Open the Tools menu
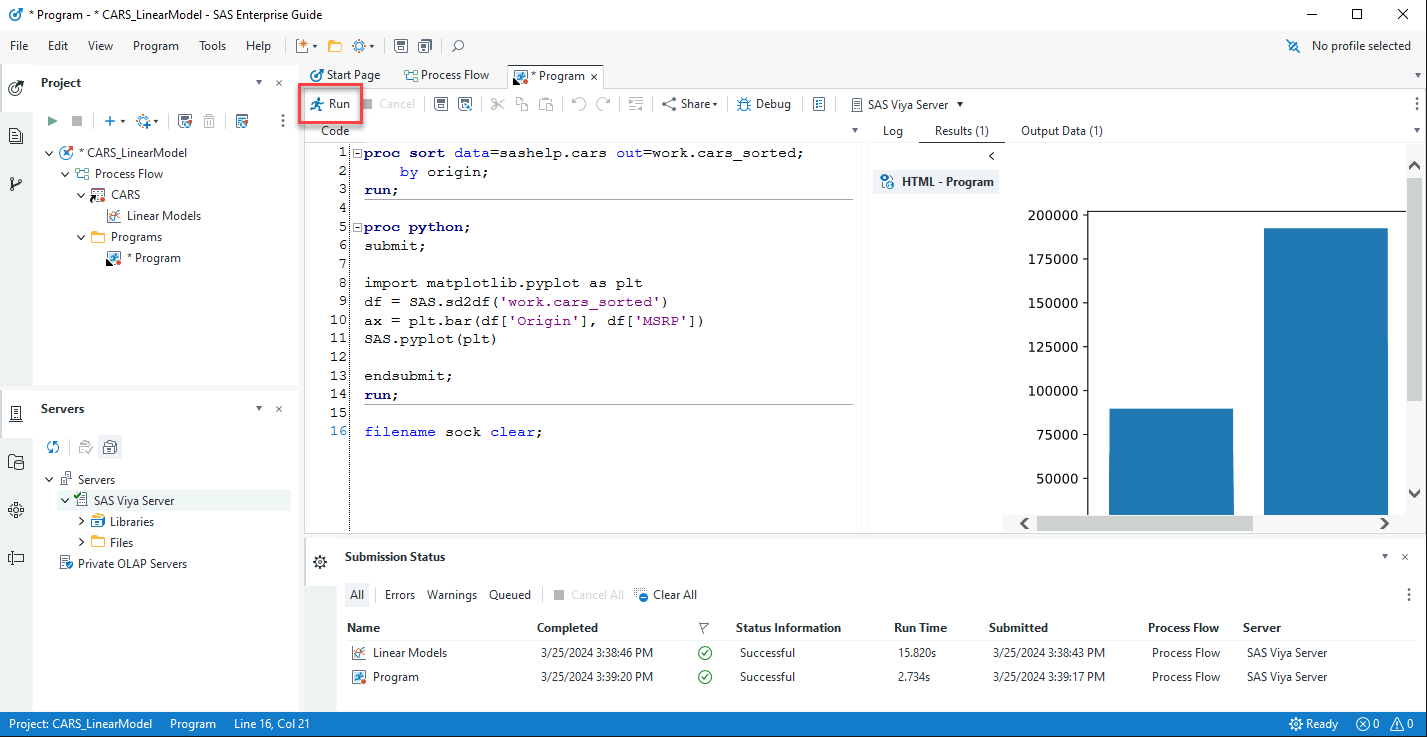The width and height of the screenshot is (1427, 737). [212, 46]
